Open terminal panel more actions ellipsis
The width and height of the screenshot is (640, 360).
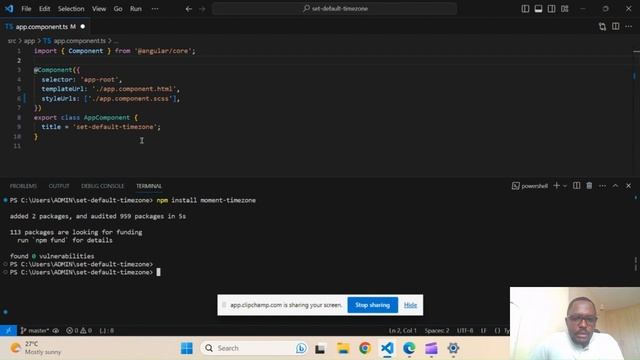point(602,186)
